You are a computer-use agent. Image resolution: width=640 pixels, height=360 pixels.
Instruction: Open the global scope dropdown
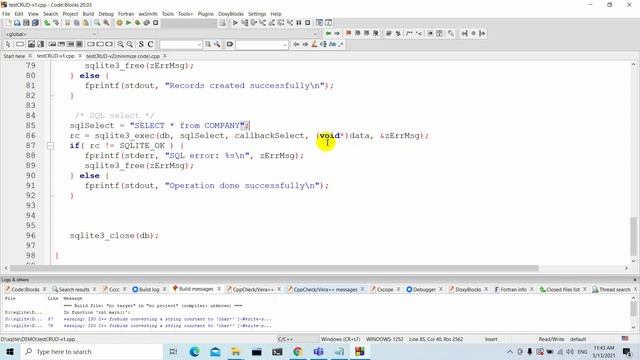pos(51,34)
